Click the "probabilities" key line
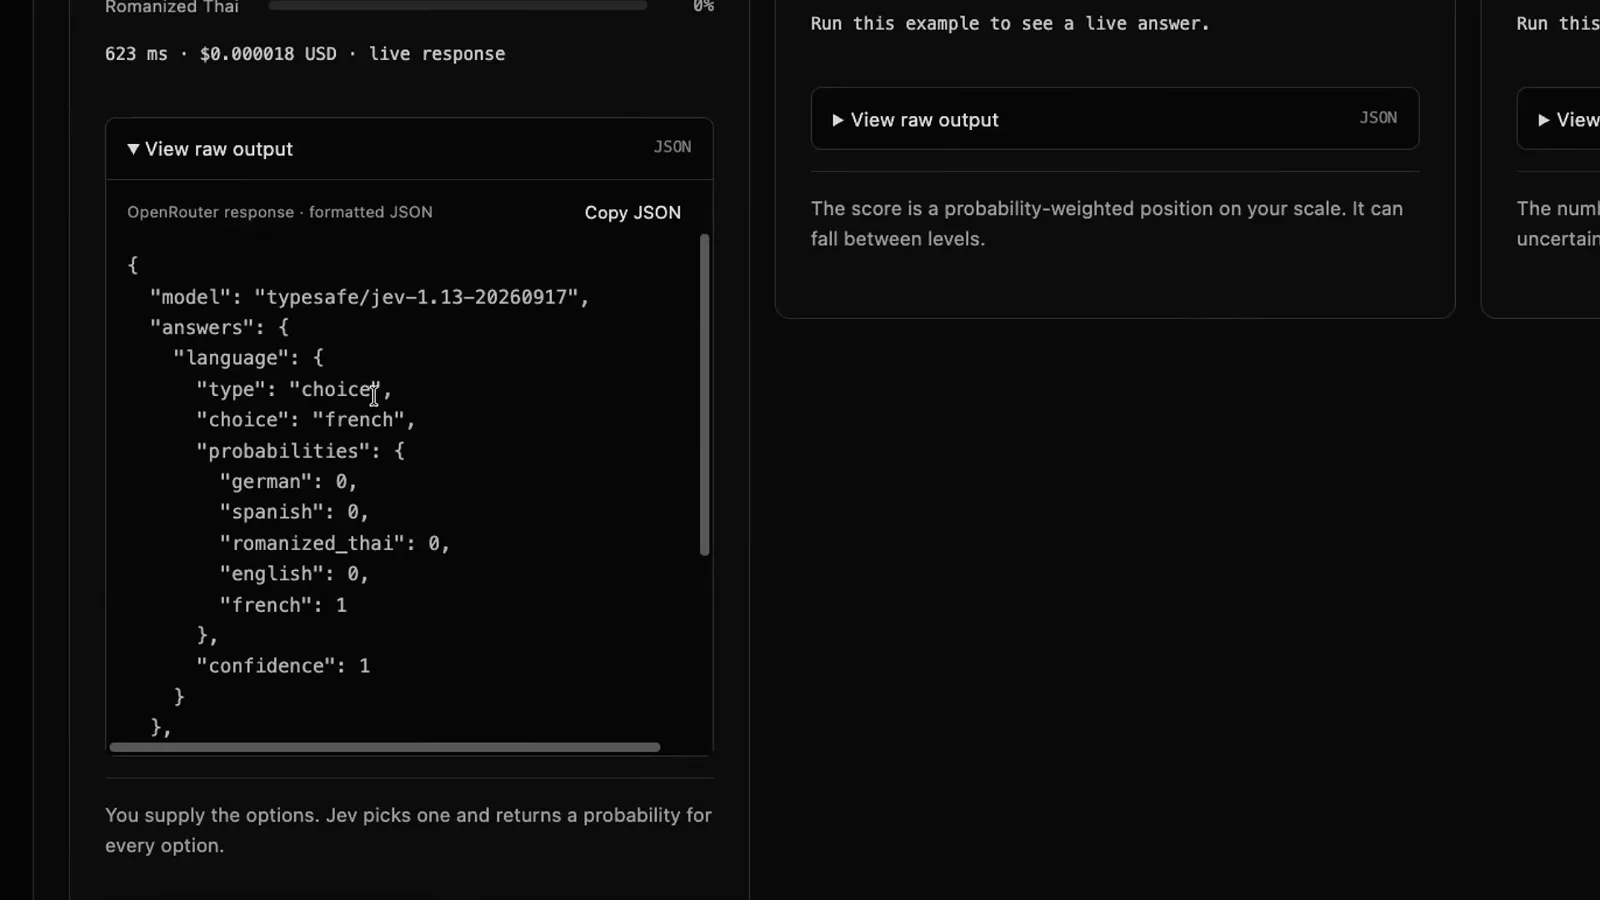The height and width of the screenshot is (900, 1600). [x=300, y=451]
